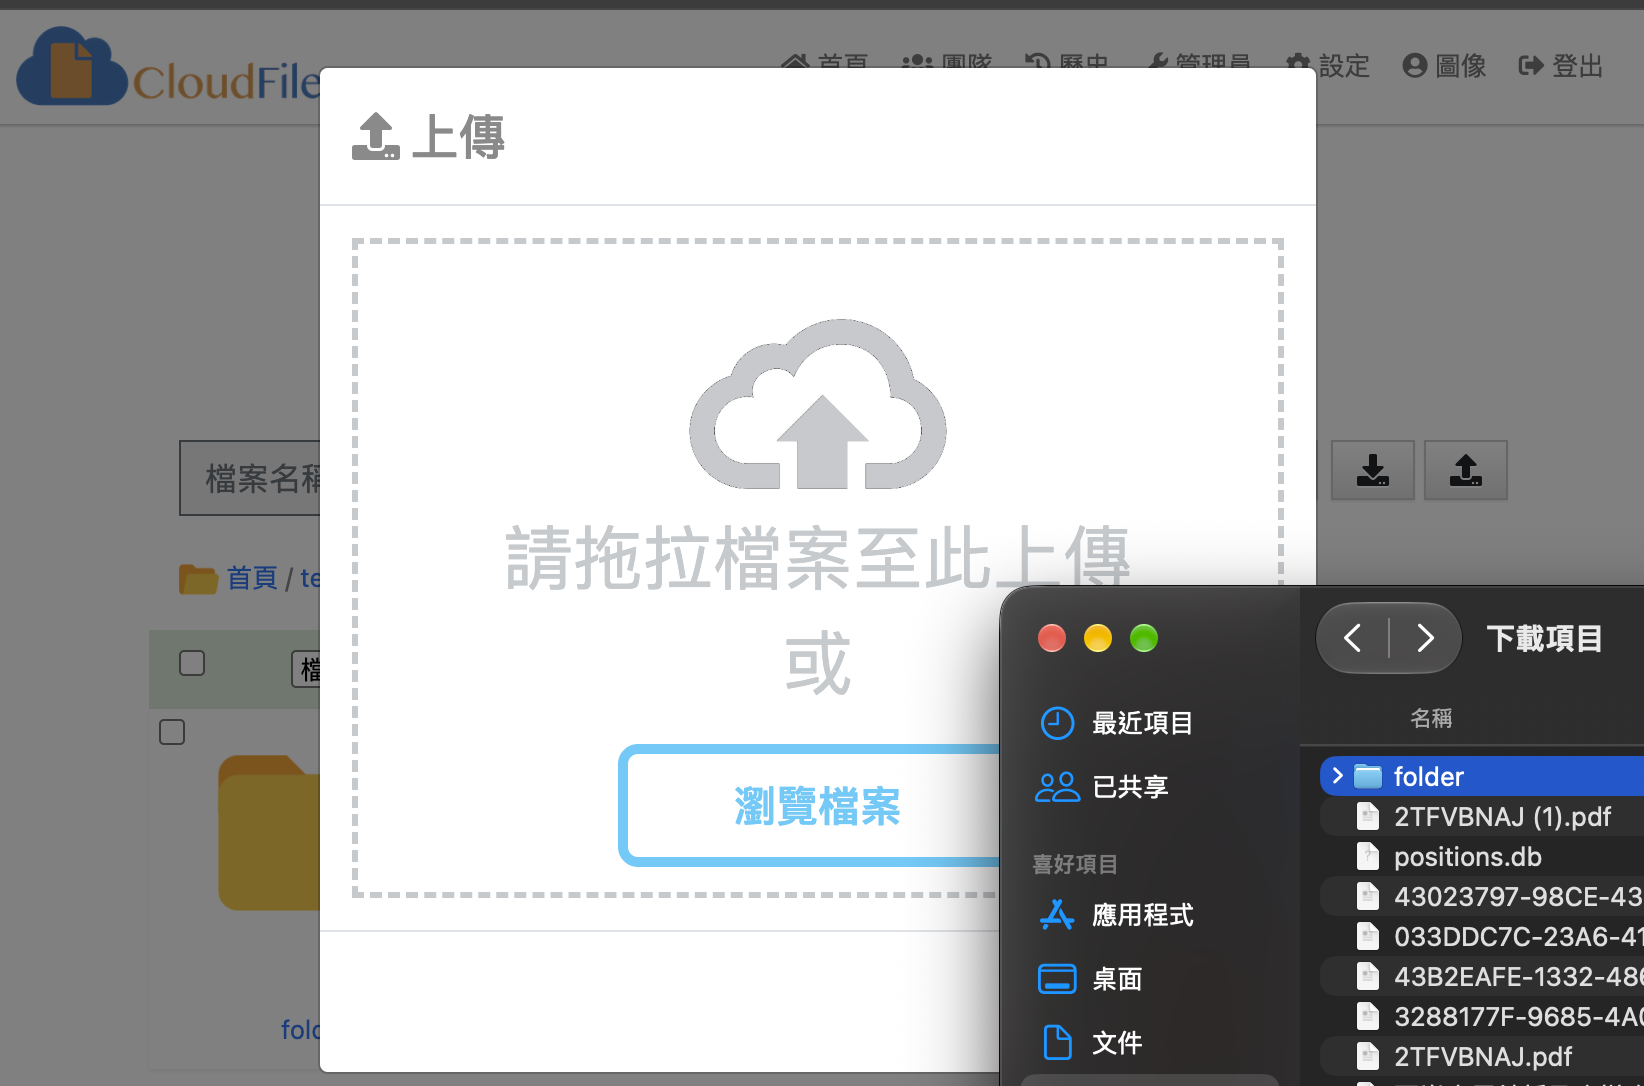This screenshot has height=1086, width=1644.
Task: Click 登出 to log out
Action: (x=1561, y=66)
